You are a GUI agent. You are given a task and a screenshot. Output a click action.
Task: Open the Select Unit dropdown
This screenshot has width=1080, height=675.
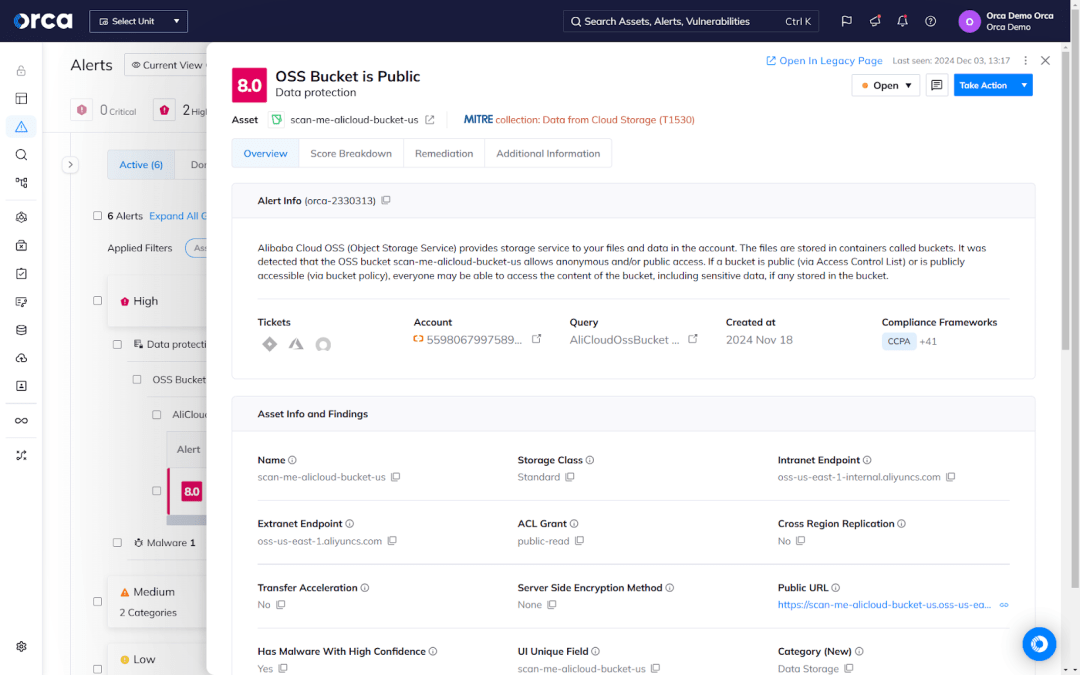138,21
